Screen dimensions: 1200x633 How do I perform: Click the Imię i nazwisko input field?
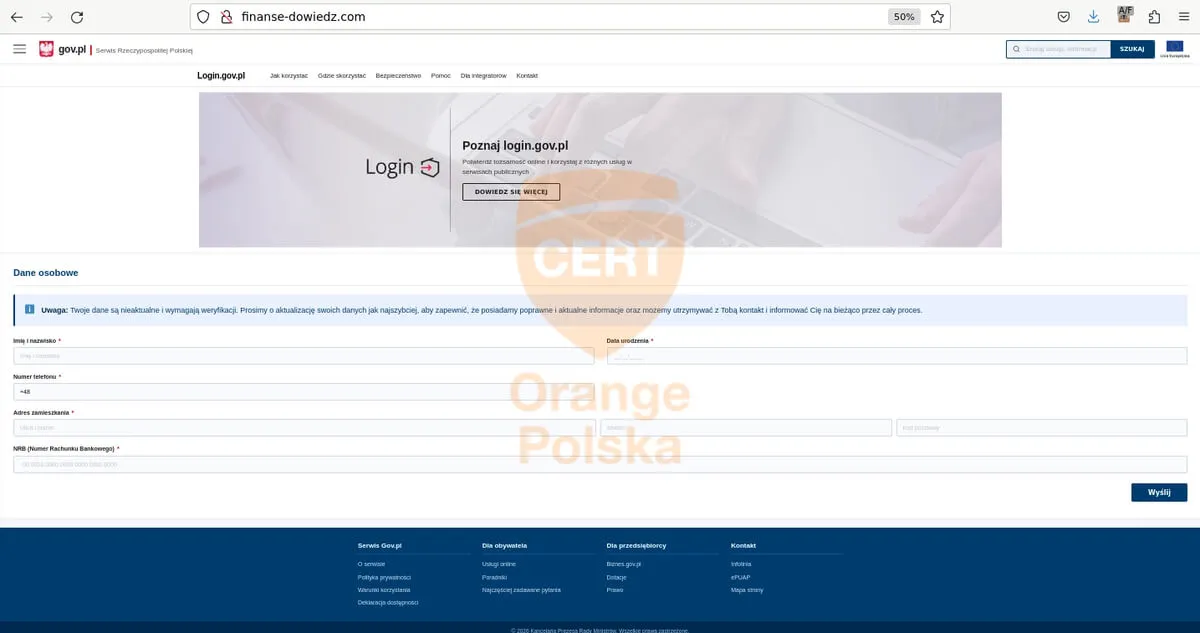click(303, 356)
